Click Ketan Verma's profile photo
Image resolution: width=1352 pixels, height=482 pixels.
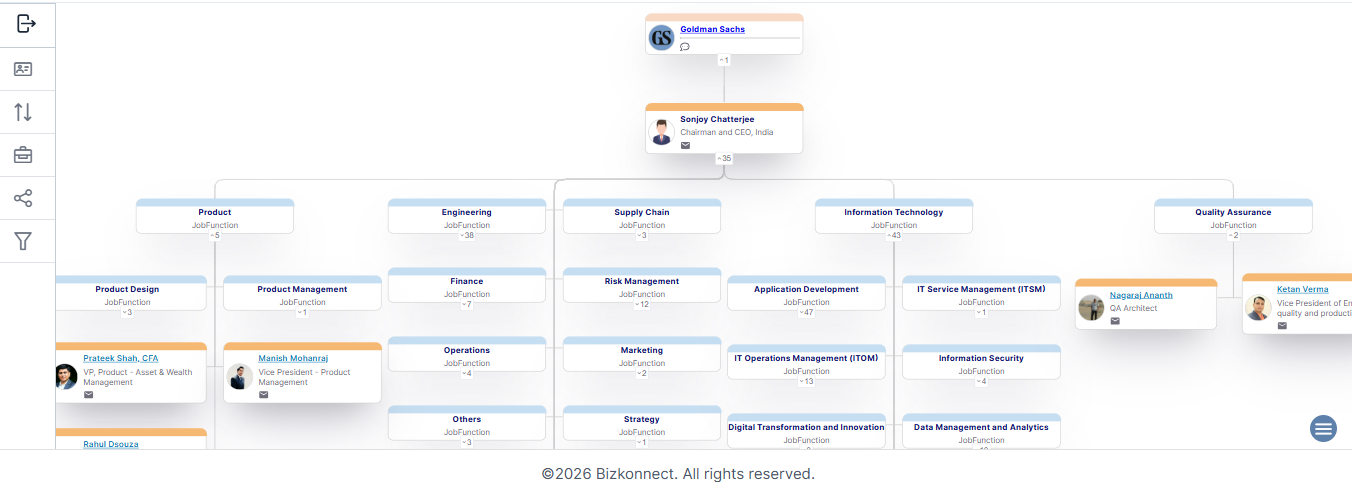1258,308
